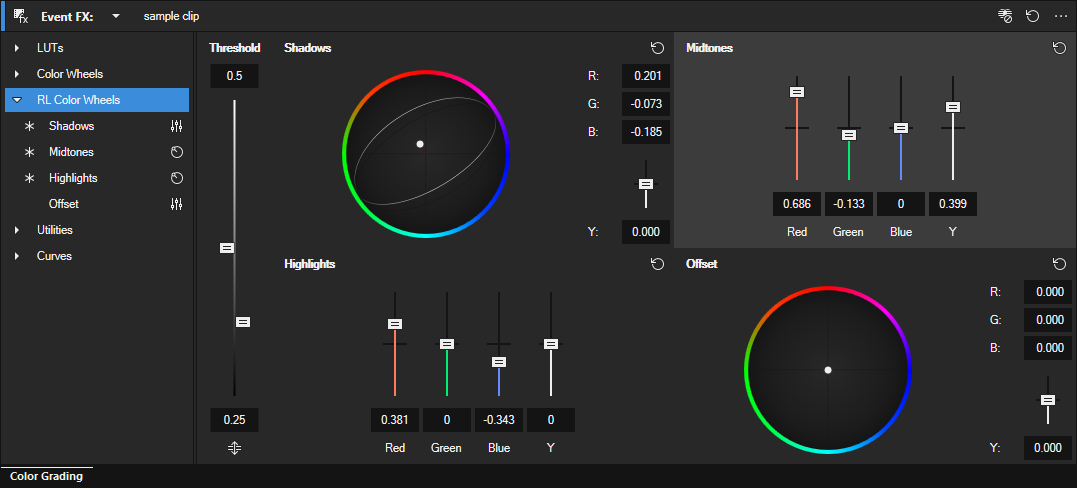Click the bypass effects icon in header
This screenshot has height=488, width=1077.
pos(1004,16)
